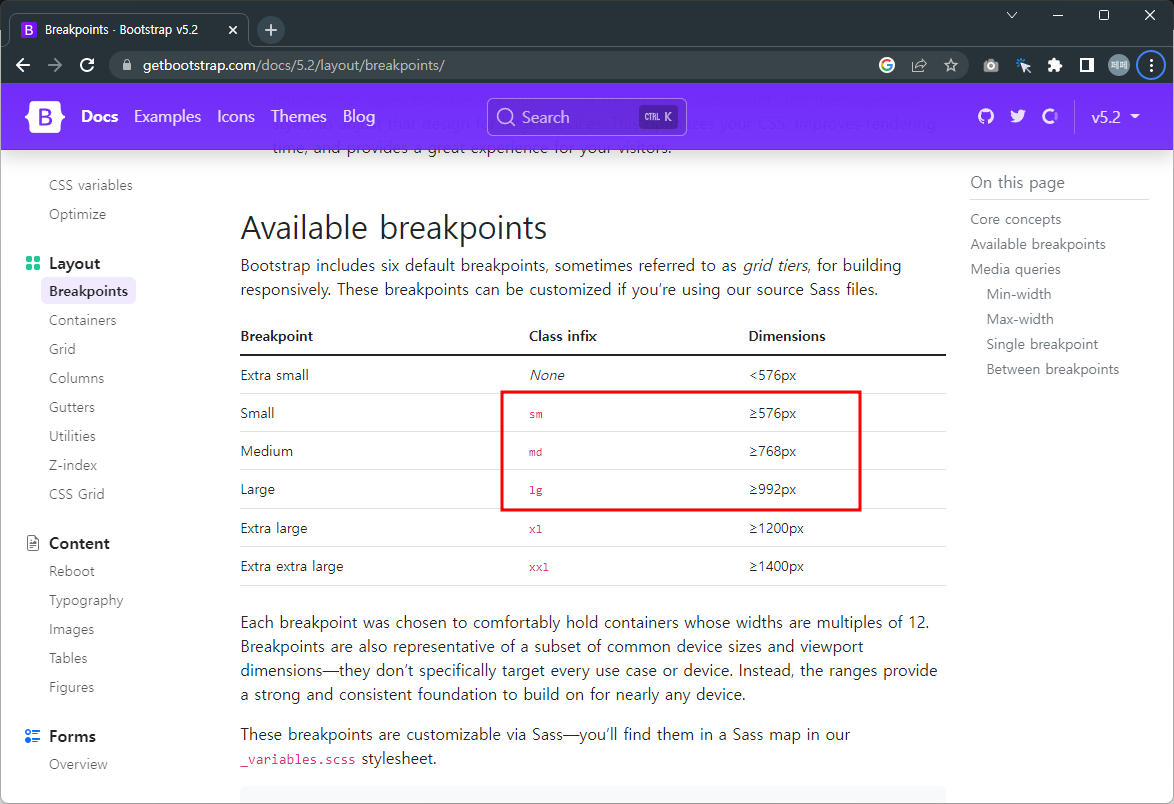
Task: Toggle the Chrome side panel icon
Action: (x=1086, y=65)
